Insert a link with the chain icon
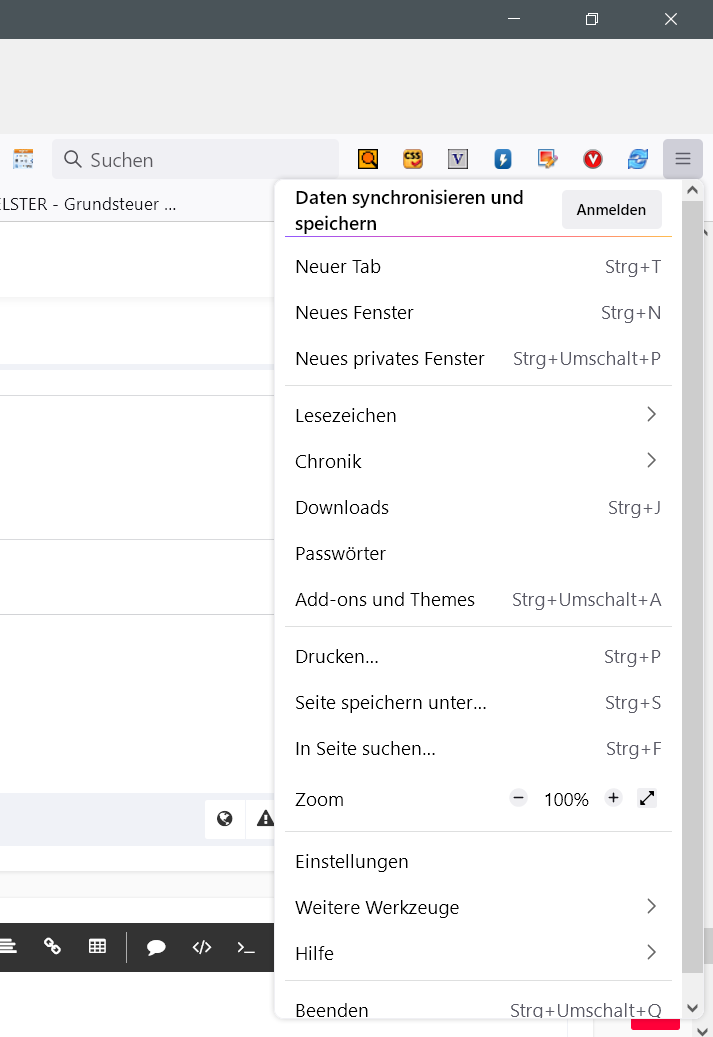Image resolution: width=713 pixels, height=1037 pixels. [x=53, y=946]
